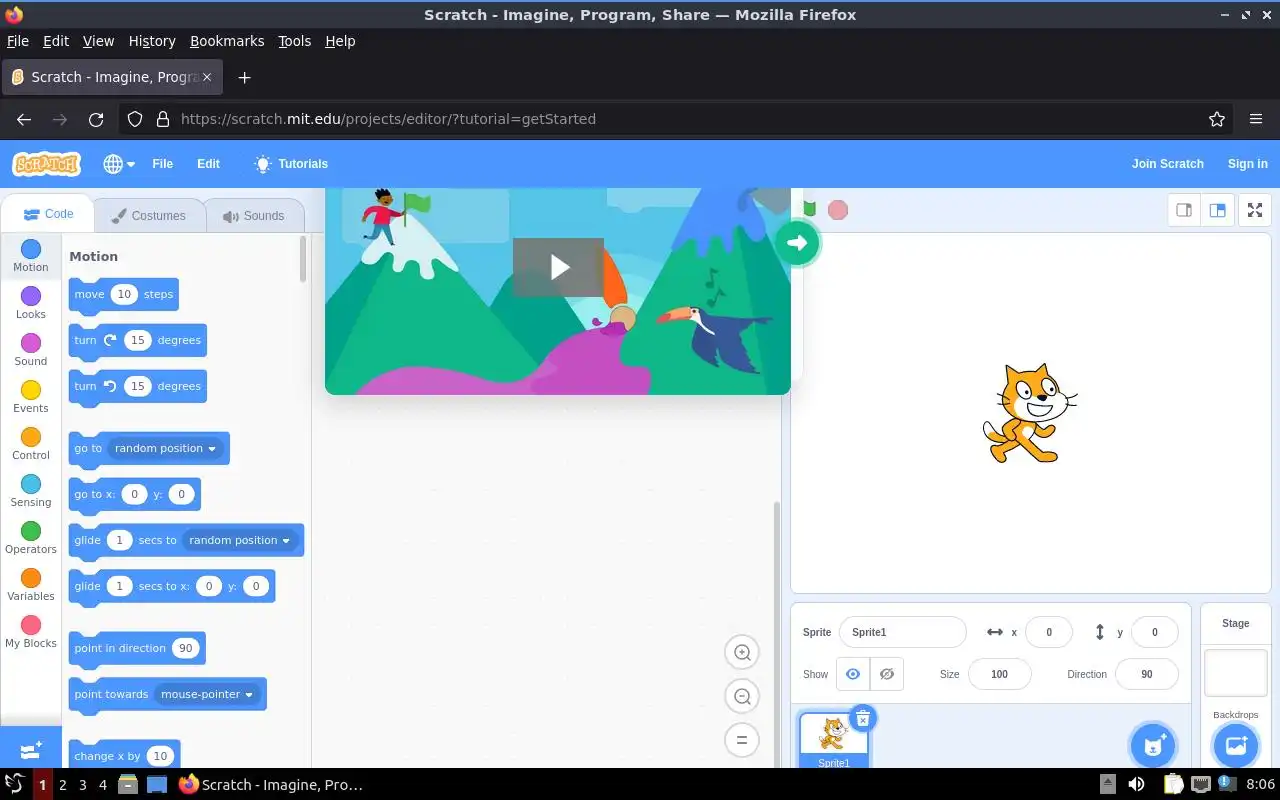Open the language globe menu
The image size is (1280, 800).
coord(119,164)
